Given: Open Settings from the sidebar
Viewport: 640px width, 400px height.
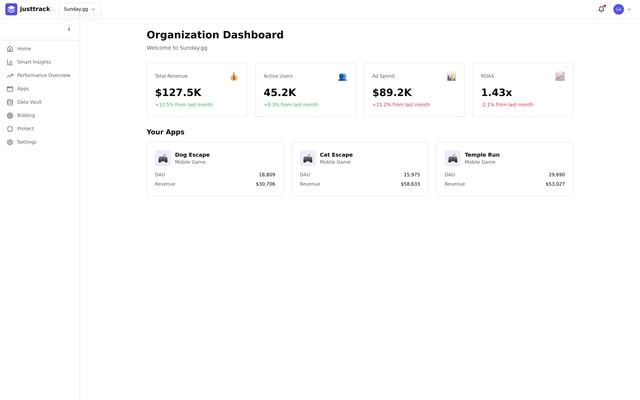Looking at the screenshot, I should coord(26,142).
